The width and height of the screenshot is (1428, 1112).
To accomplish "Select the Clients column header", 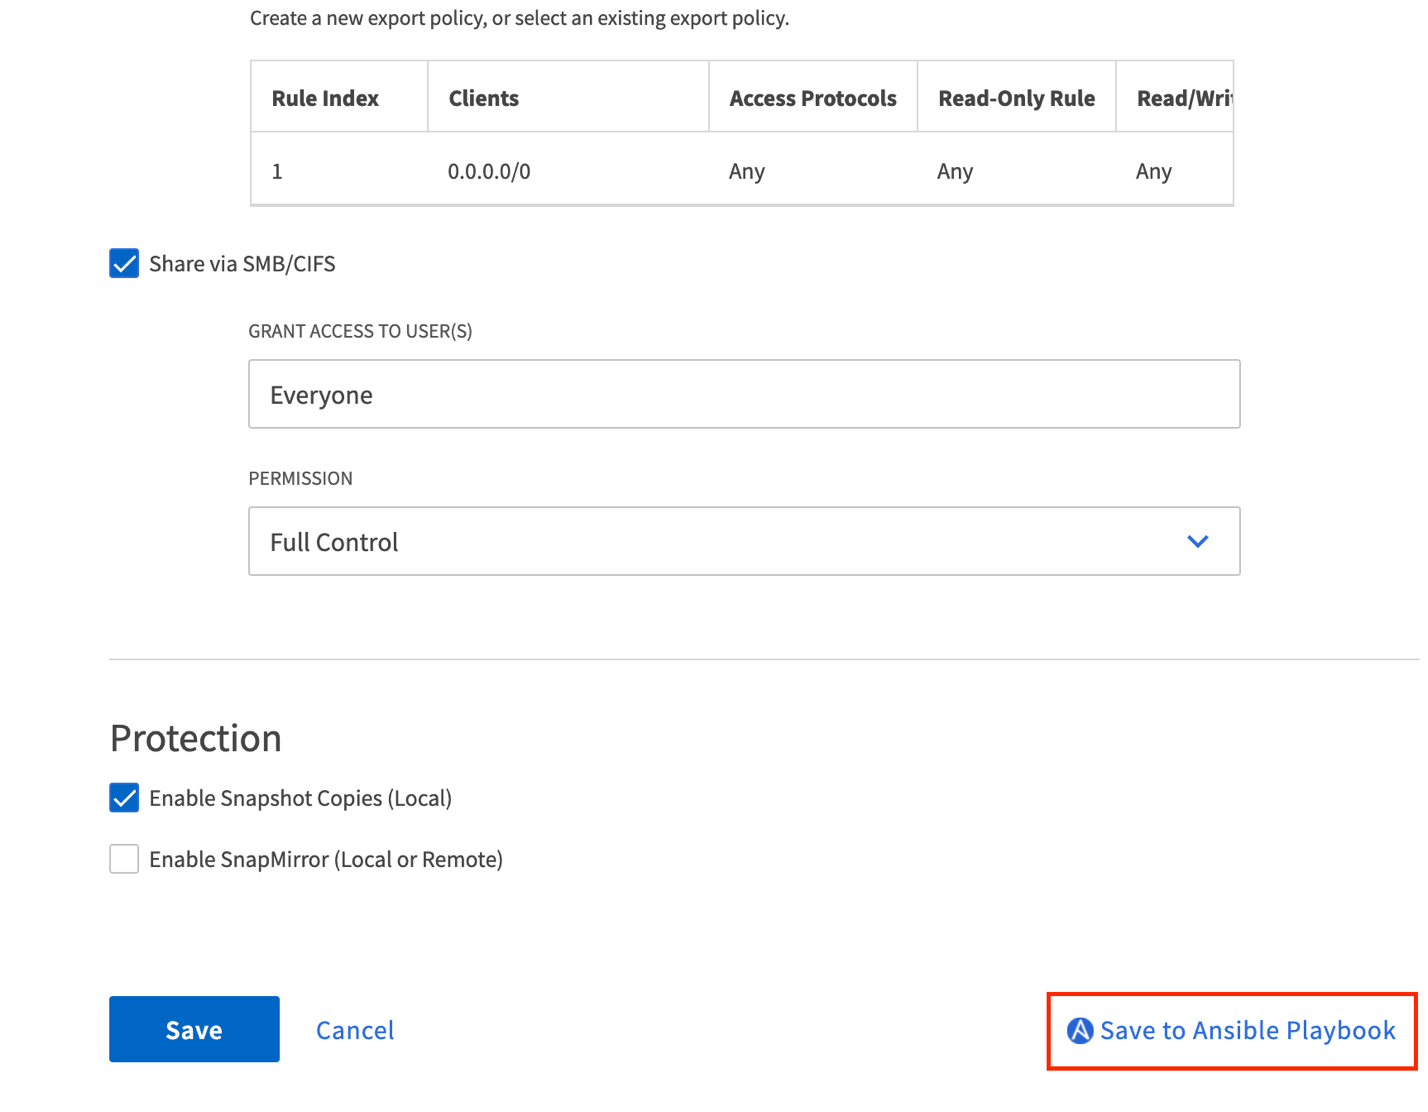I will click(x=484, y=98).
